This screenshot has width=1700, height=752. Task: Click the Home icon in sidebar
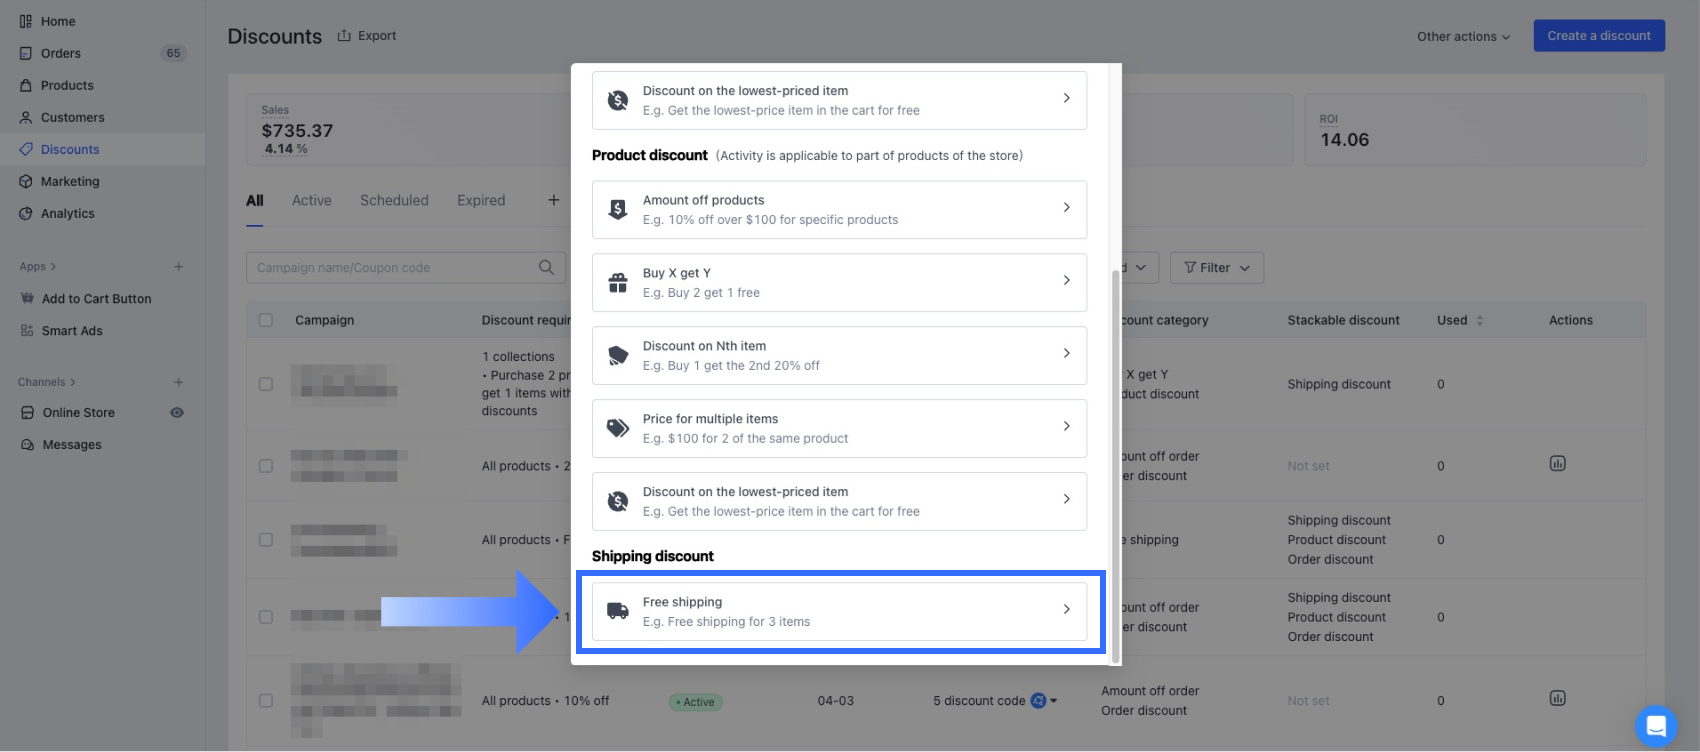tap(26, 21)
